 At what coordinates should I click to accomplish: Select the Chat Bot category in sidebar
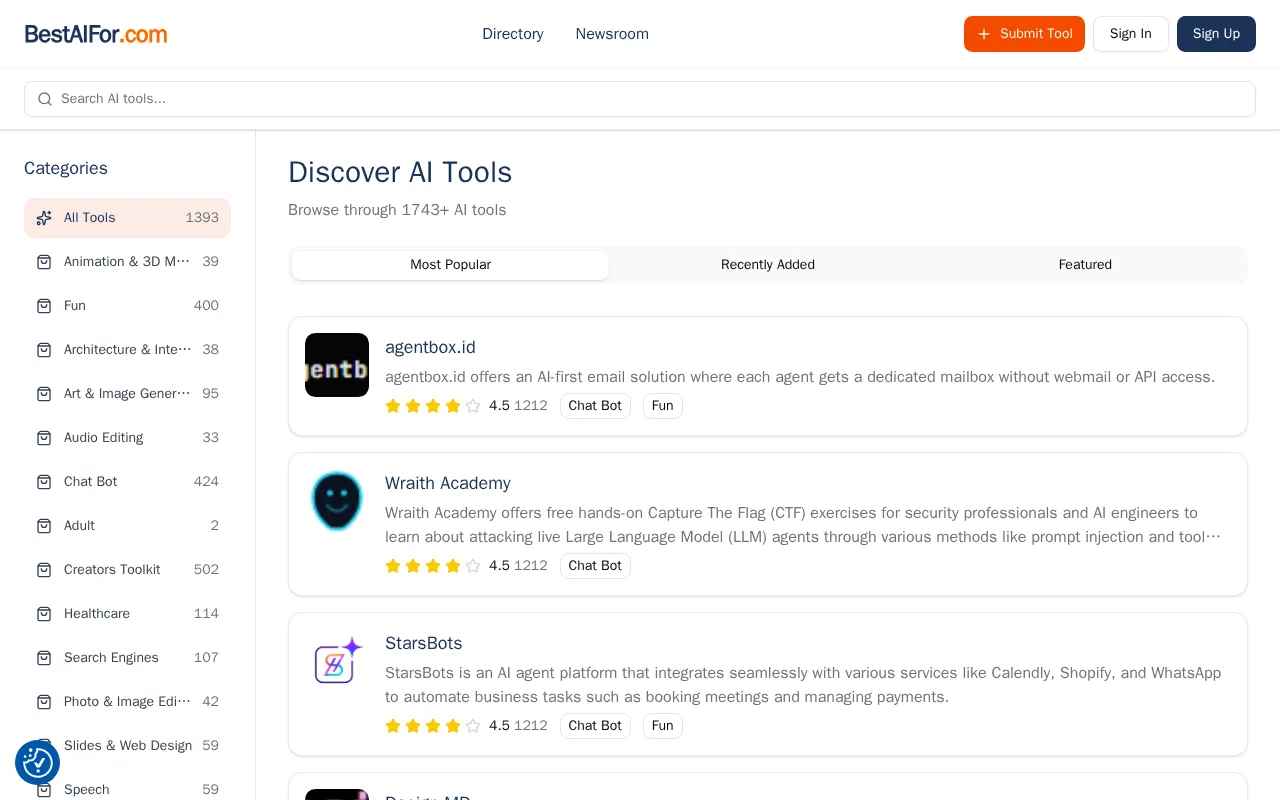[x=127, y=482]
